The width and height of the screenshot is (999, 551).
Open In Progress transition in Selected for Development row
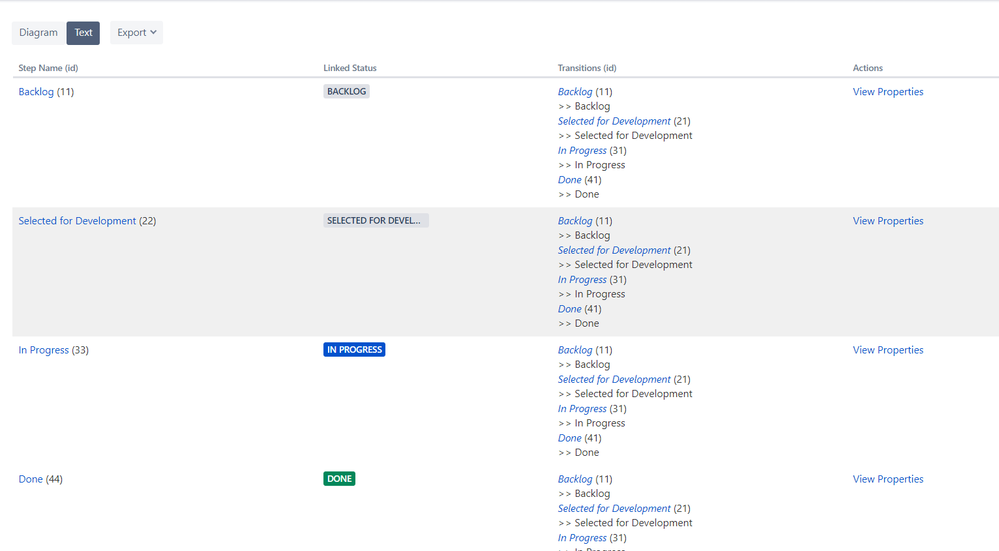[x=582, y=280]
